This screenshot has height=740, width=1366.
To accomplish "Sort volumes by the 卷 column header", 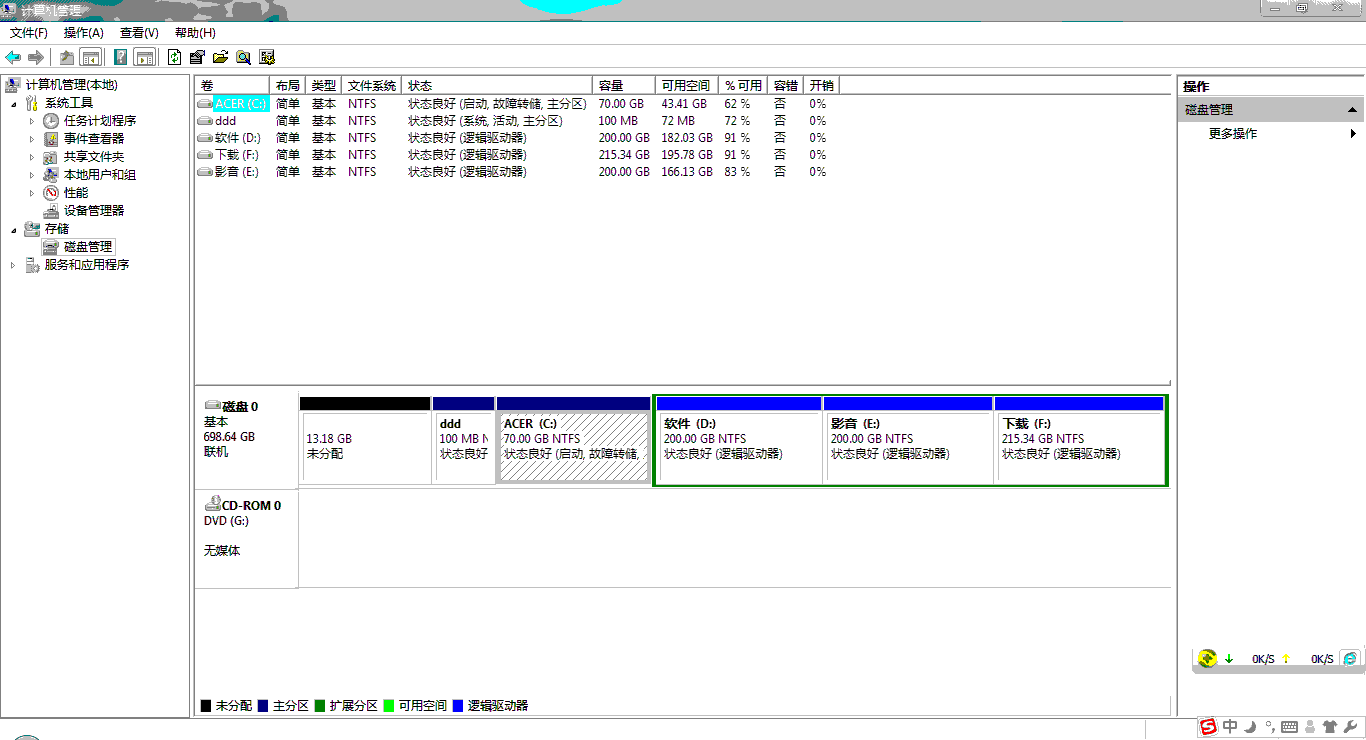I will click(233, 86).
